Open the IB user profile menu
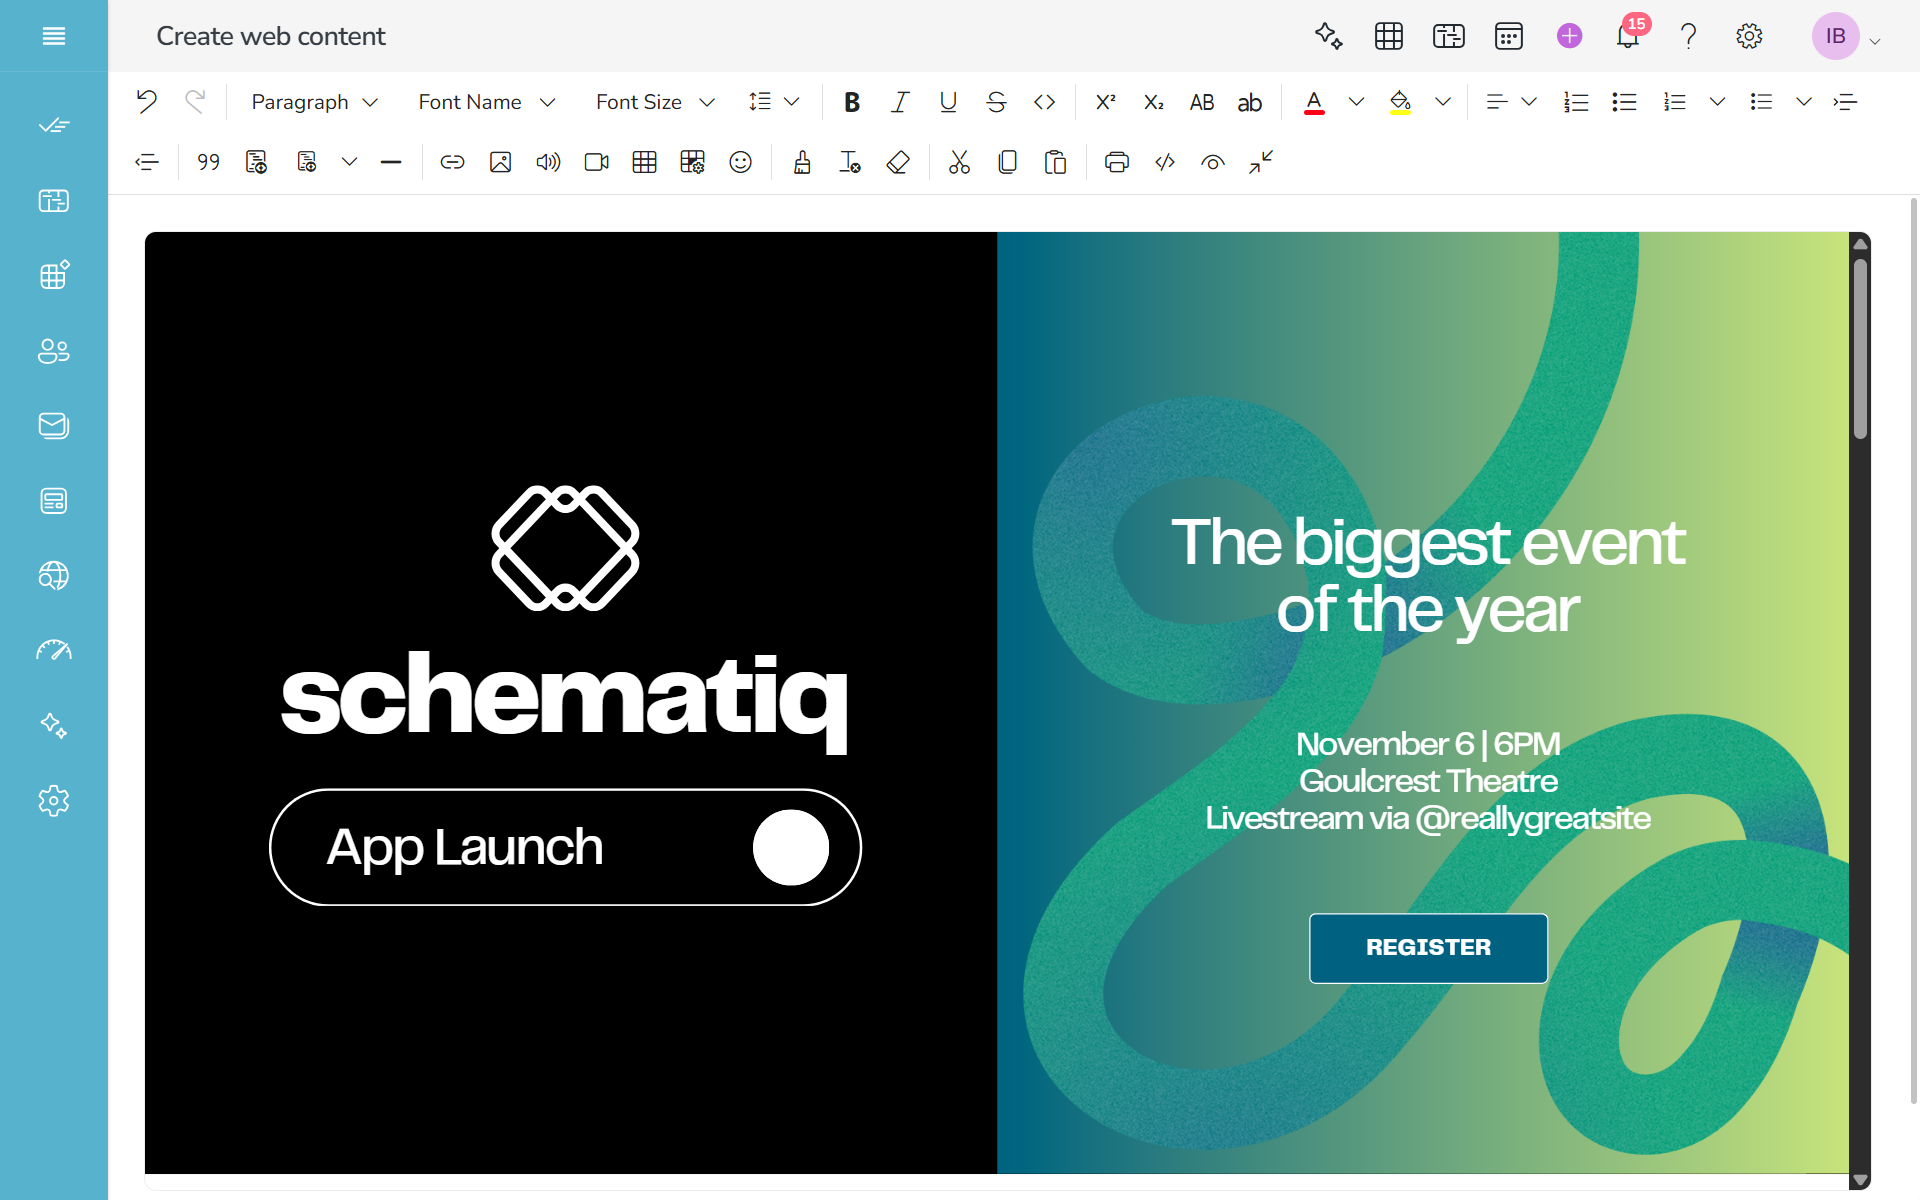Screen dimensions: 1920x1200 (x=1846, y=36)
